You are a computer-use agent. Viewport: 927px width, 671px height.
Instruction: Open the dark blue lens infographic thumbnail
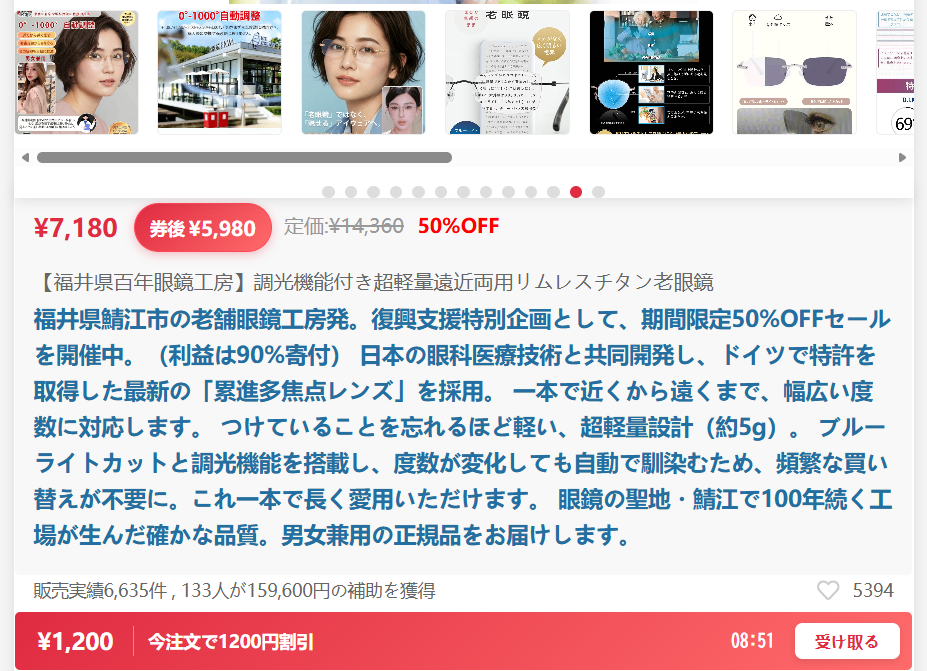click(651, 72)
